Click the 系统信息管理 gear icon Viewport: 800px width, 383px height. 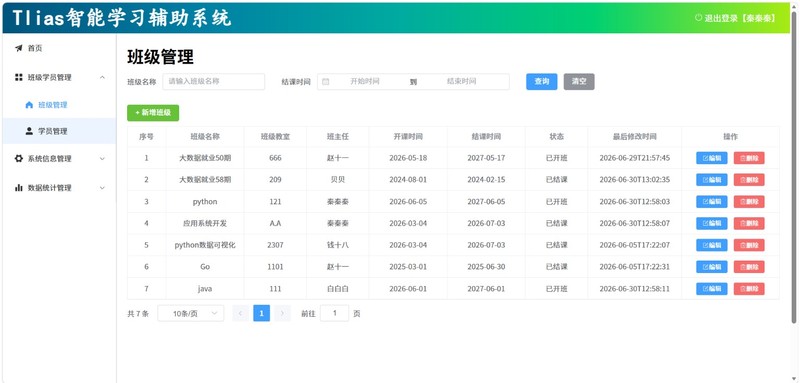coord(19,159)
